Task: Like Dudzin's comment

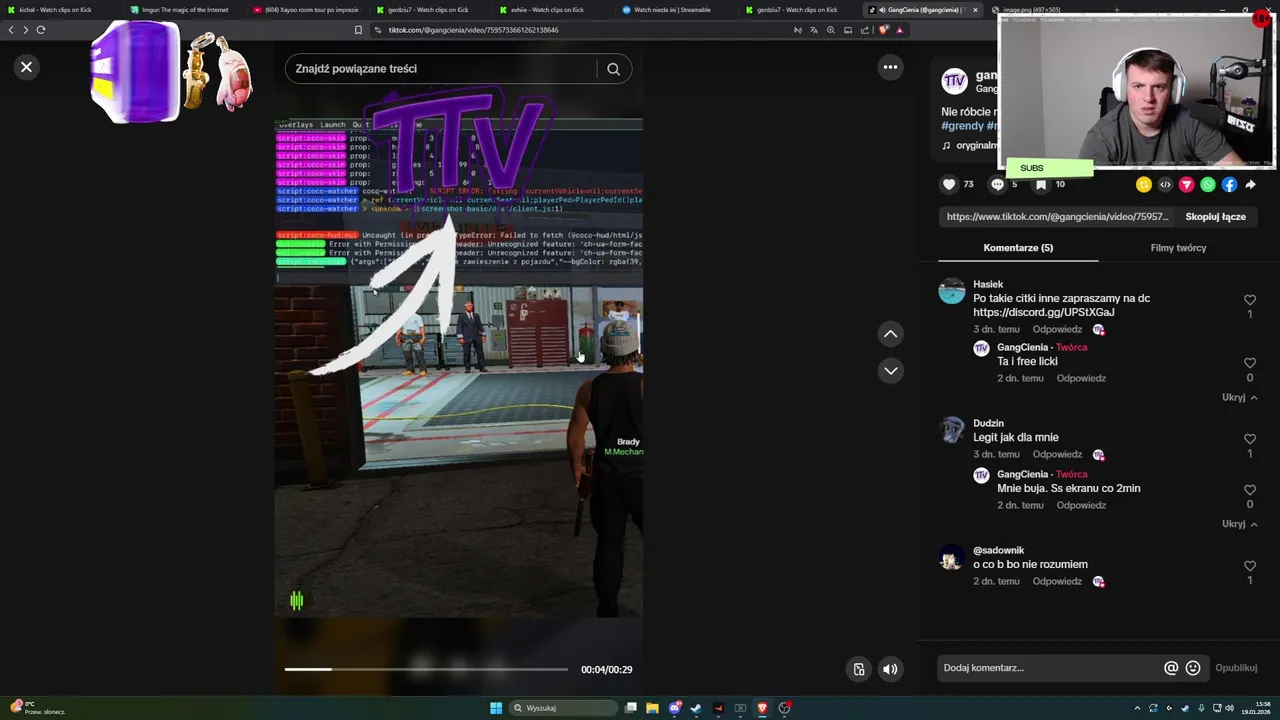Action: point(1249,439)
